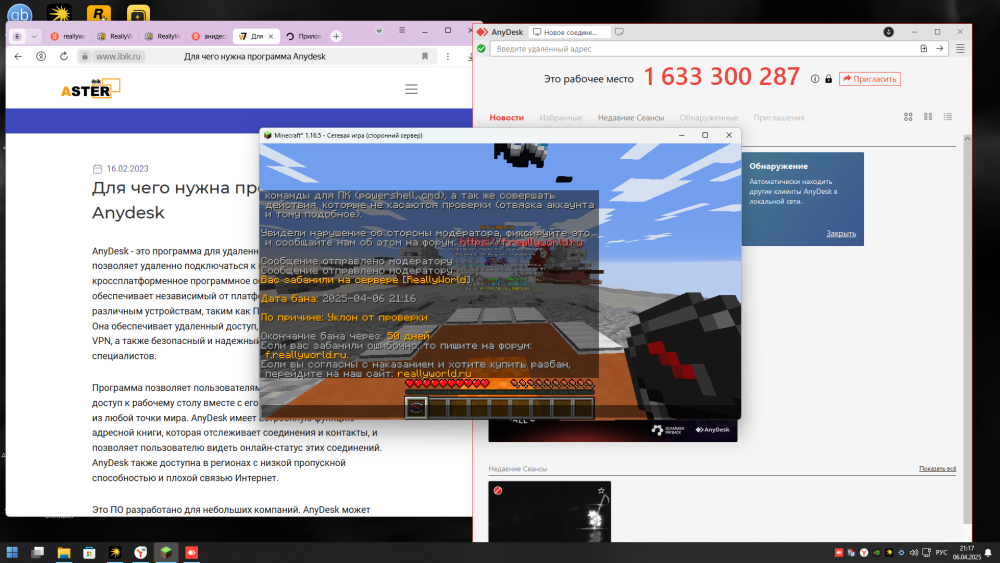Screen dimensions: 1000x563
Task: Click the lock icon beside AnyDesk ID
Action: pos(828,79)
